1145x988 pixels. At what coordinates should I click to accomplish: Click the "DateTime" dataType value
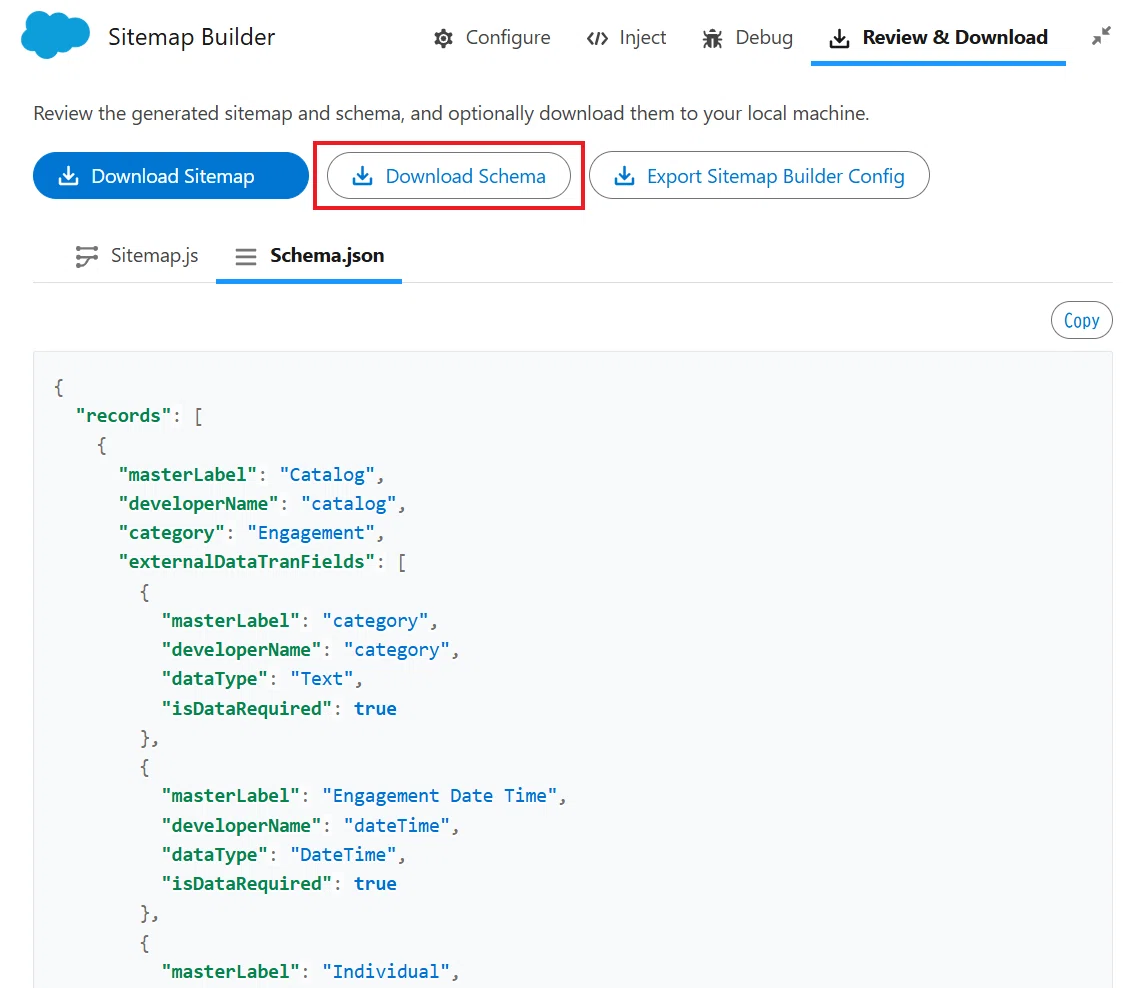click(343, 855)
